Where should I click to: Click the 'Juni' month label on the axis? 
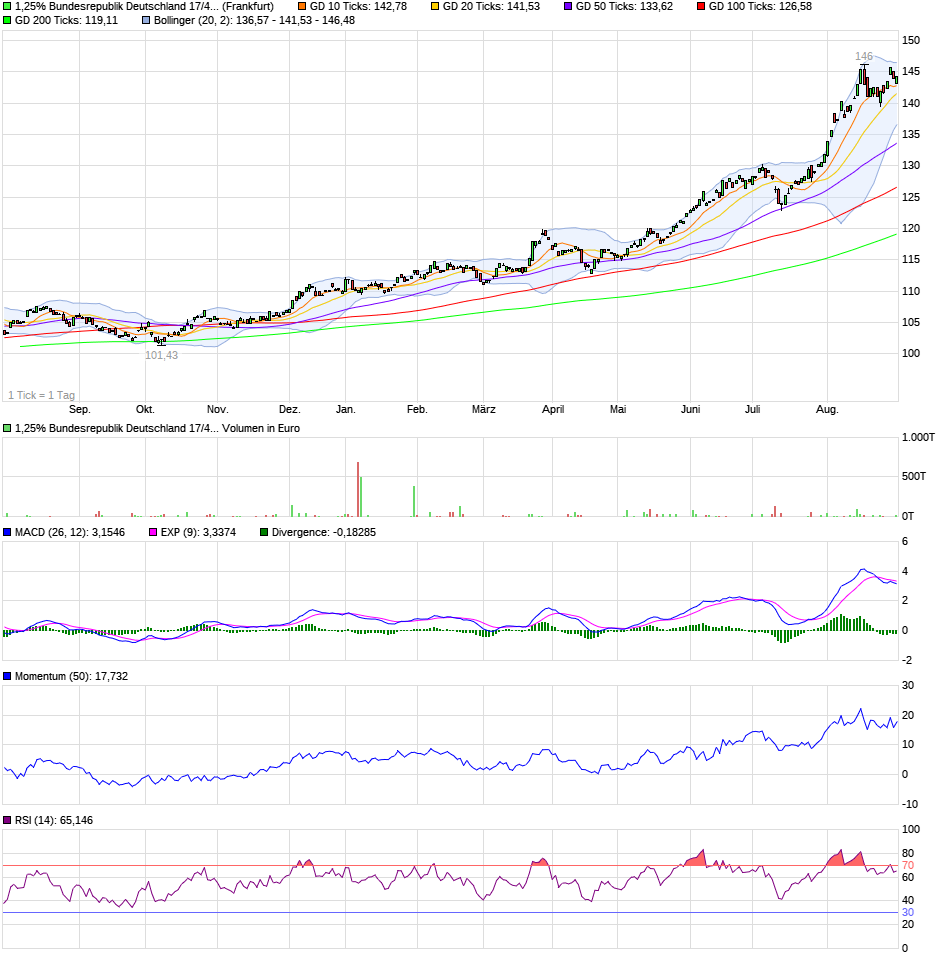click(x=691, y=409)
